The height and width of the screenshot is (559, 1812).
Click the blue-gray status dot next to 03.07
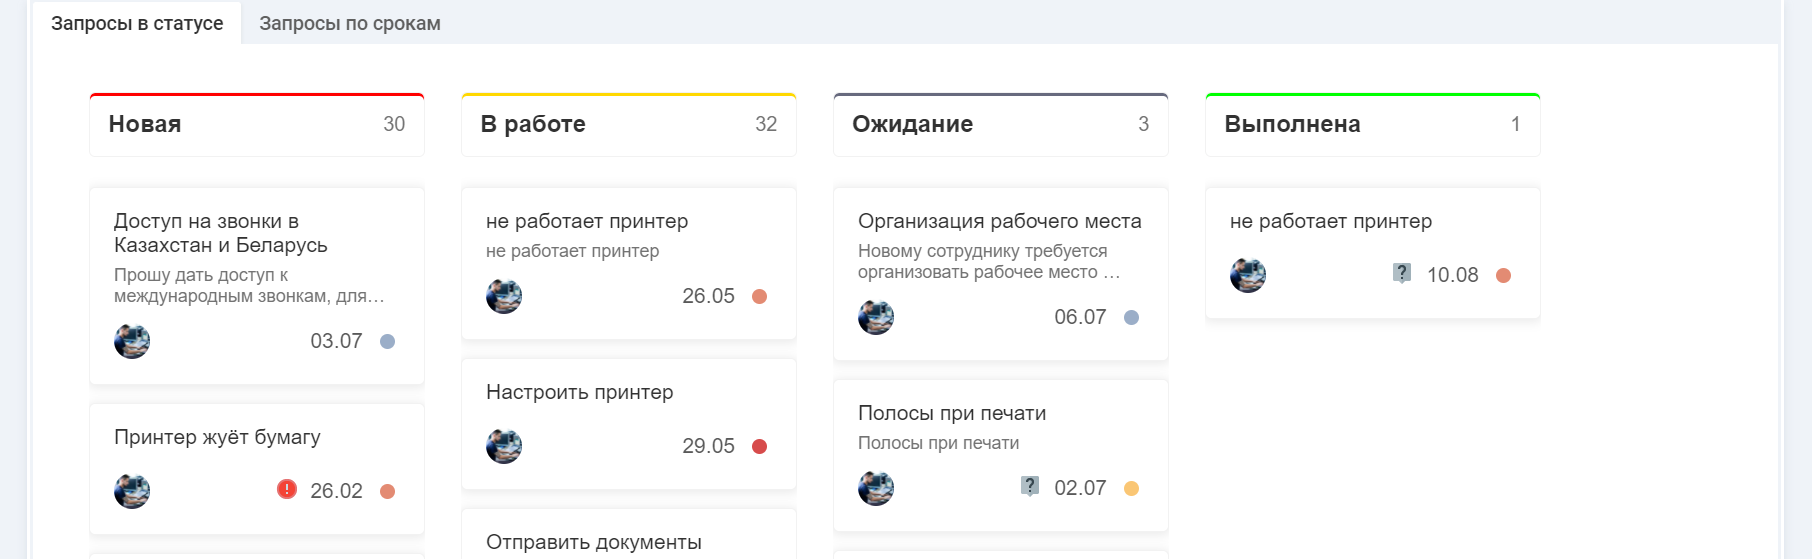tap(387, 341)
